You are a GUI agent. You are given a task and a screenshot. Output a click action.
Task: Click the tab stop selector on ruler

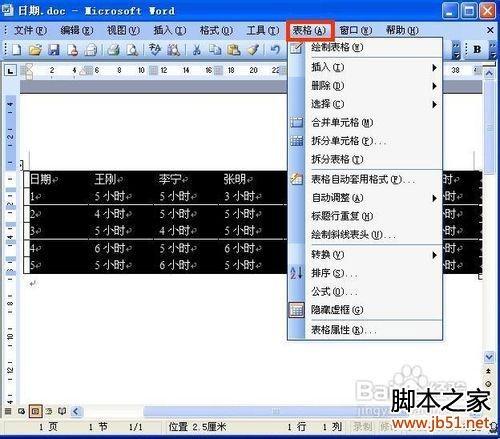pos(11,71)
